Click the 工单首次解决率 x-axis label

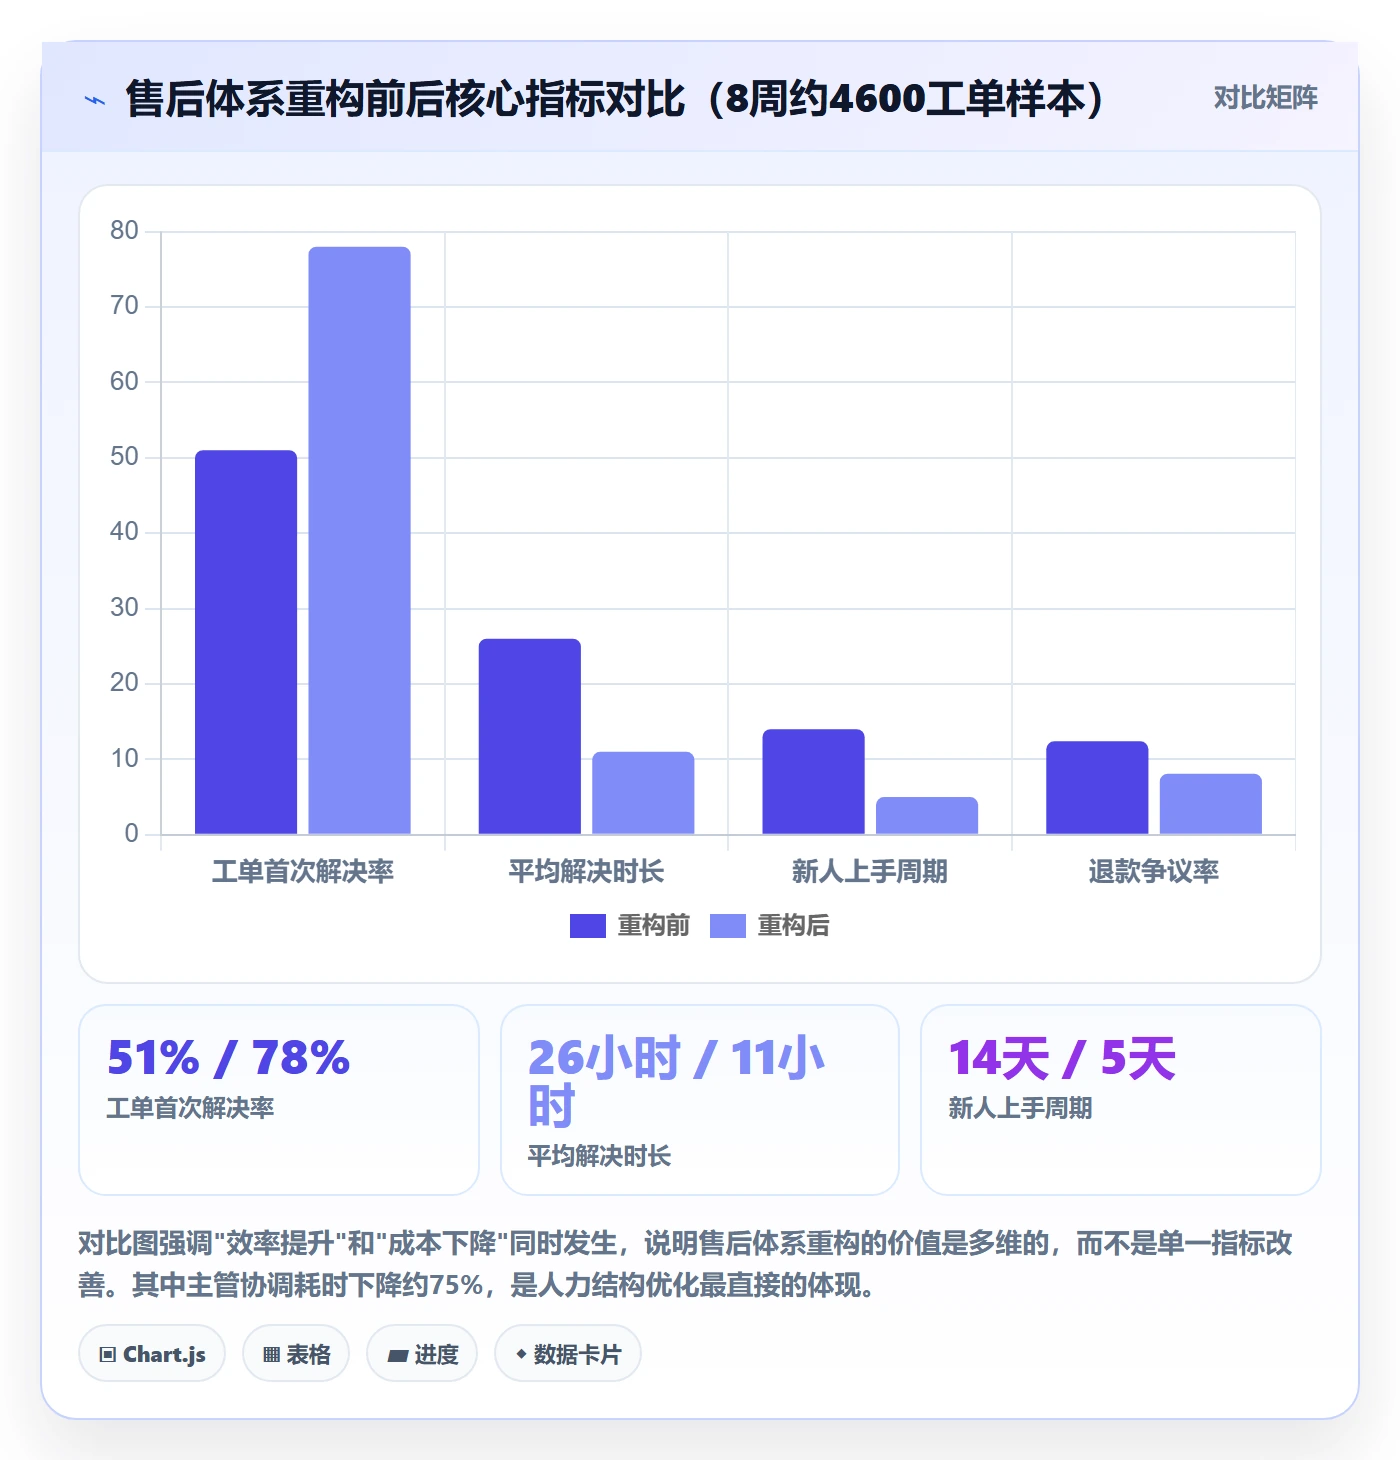pos(303,872)
